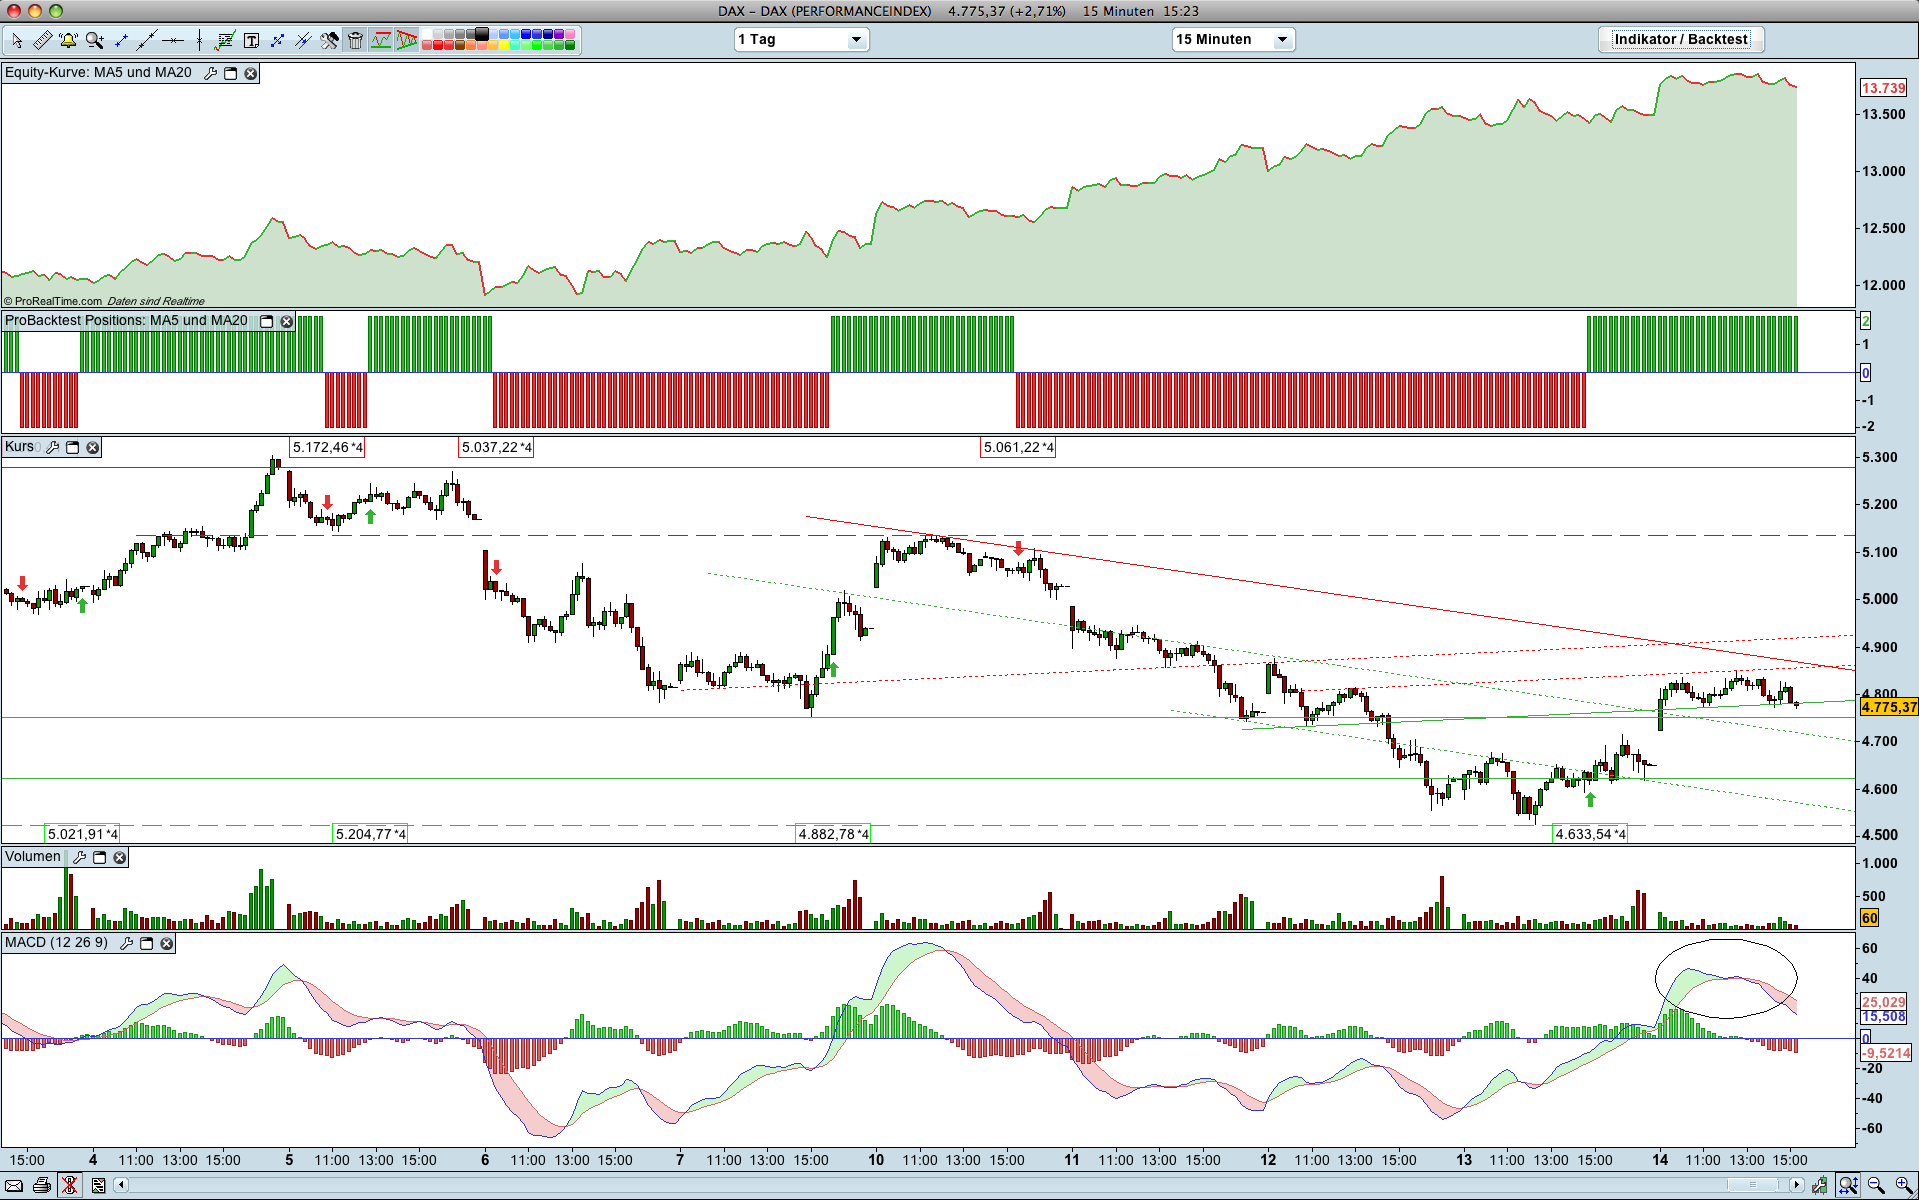Maximize the MACD panel

coord(147,943)
